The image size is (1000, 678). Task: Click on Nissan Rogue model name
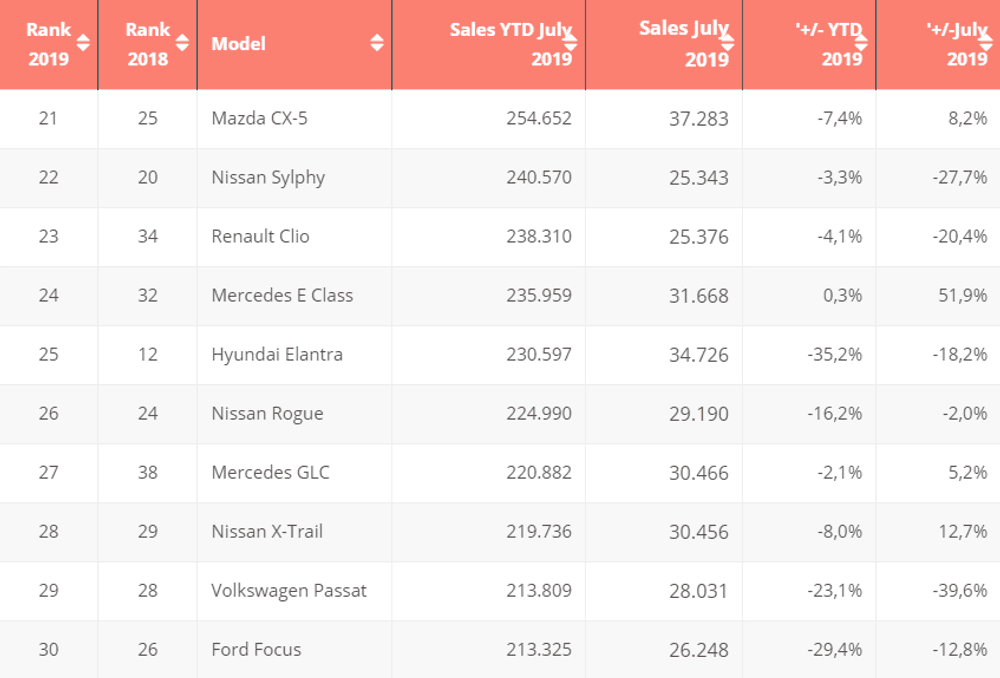coord(267,413)
